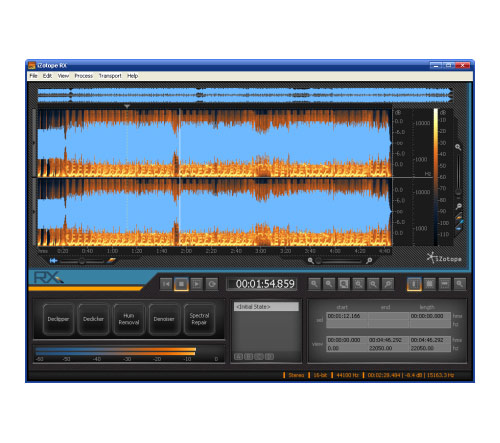The height and width of the screenshot is (443, 500).
Task: Open the Declicker module
Action: [x=93, y=319]
